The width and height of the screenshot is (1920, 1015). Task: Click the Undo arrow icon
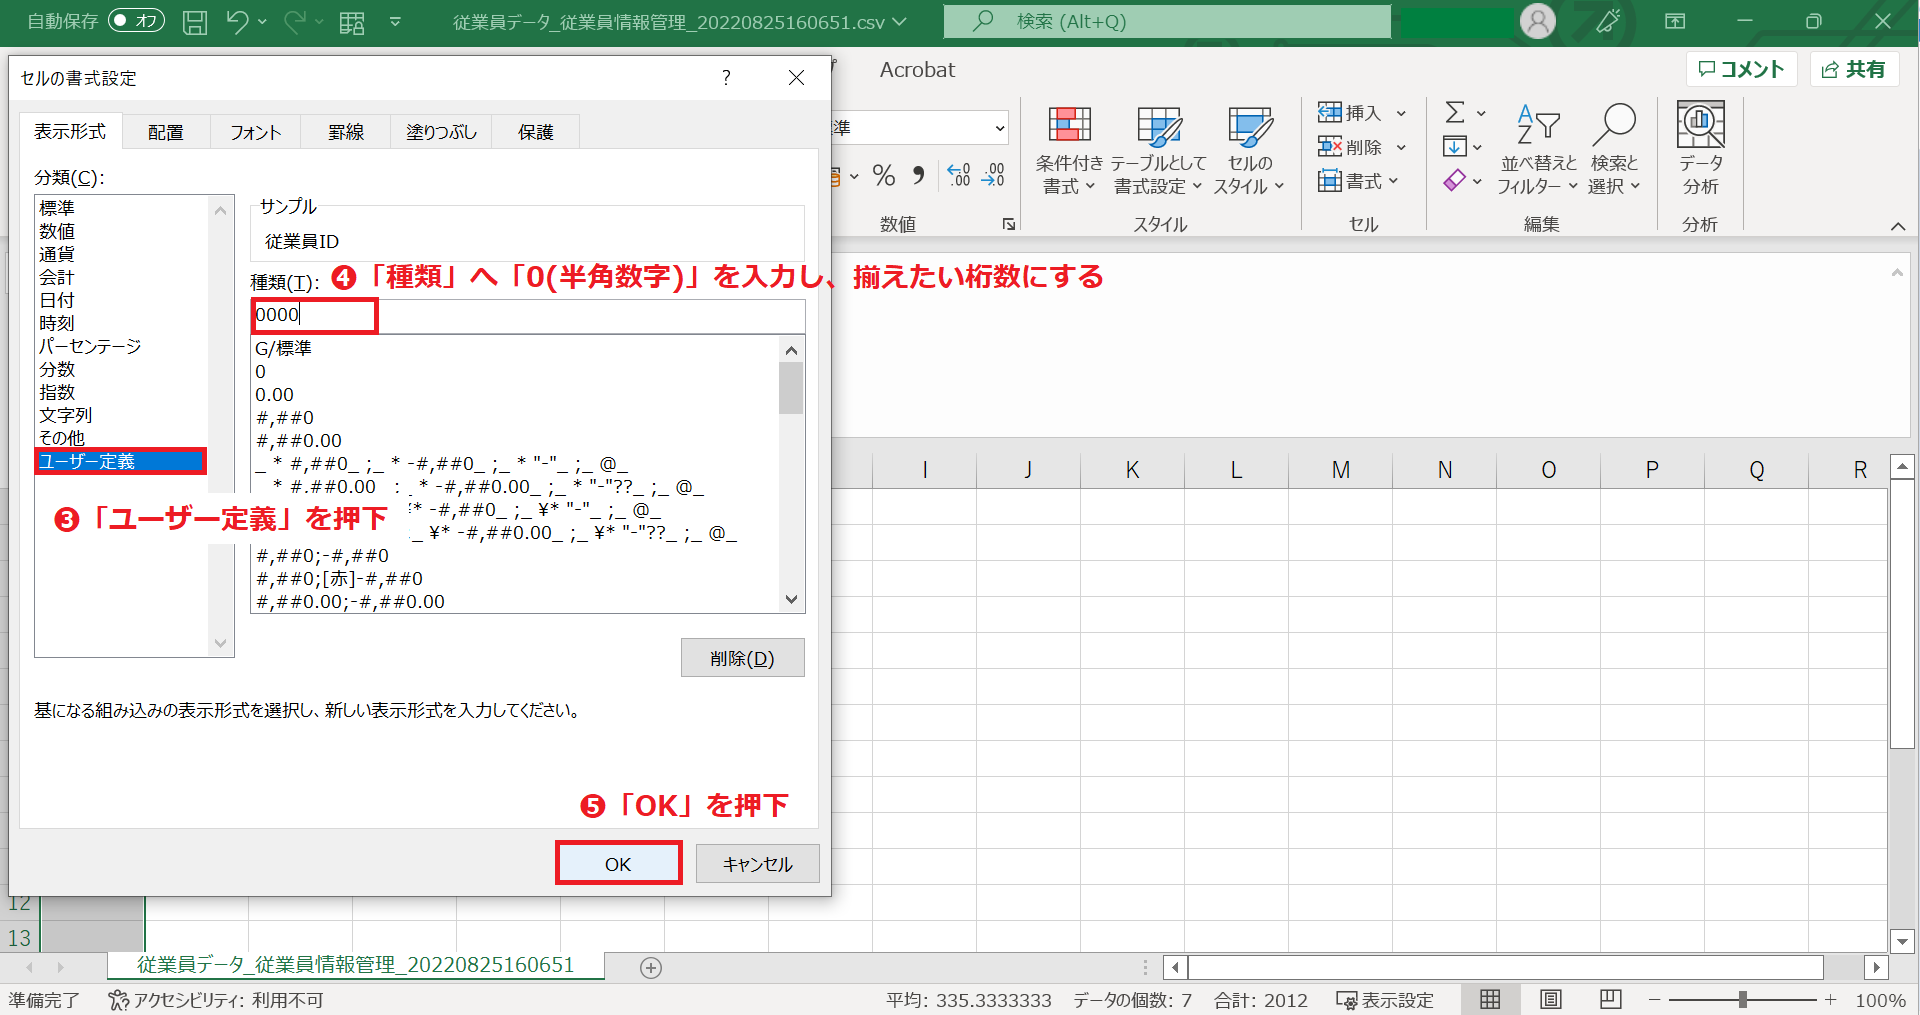point(237,22)
